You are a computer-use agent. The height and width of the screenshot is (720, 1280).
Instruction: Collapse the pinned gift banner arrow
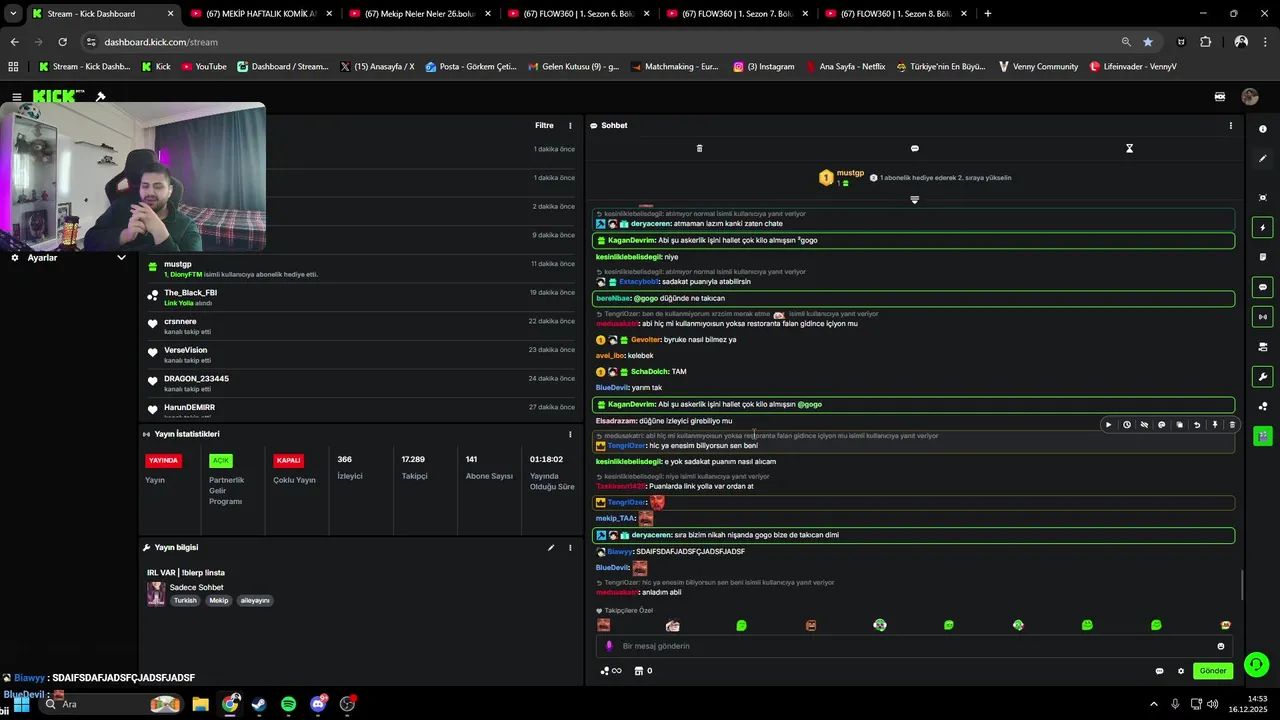click(914, 200)
